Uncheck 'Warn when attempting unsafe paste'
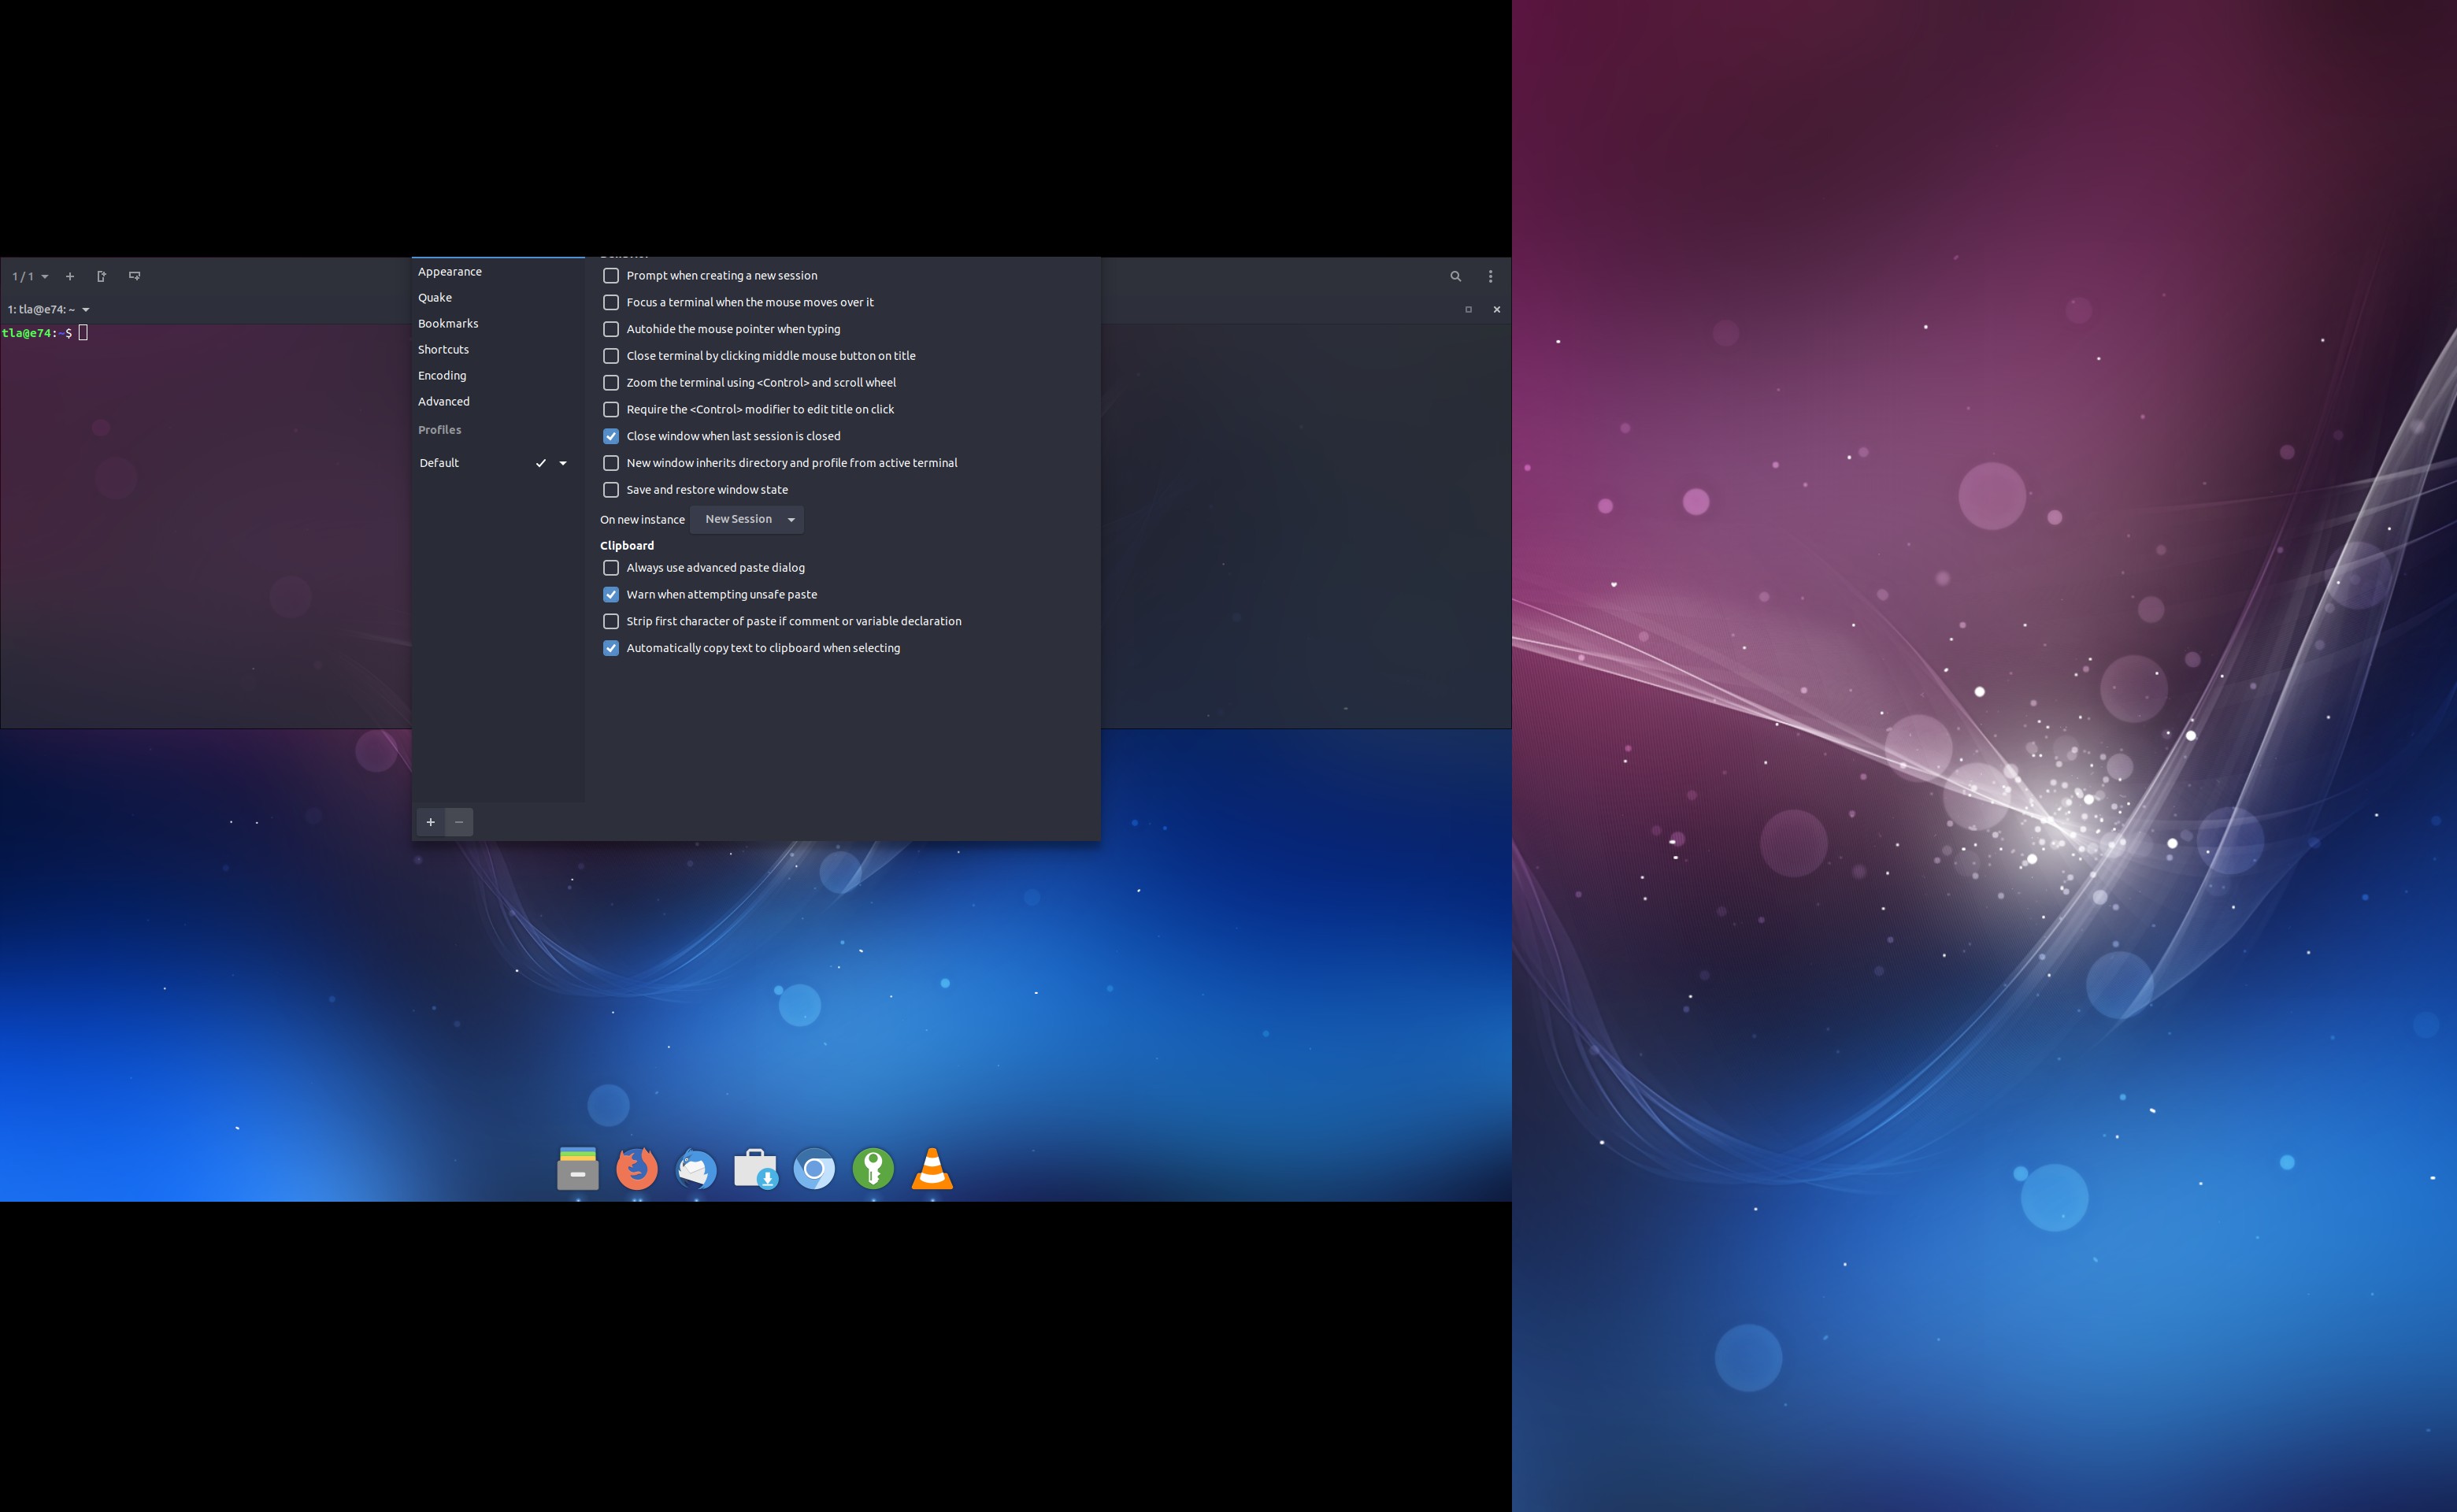Viewport: 2457px width, 1512px height. tap(611, 594)
